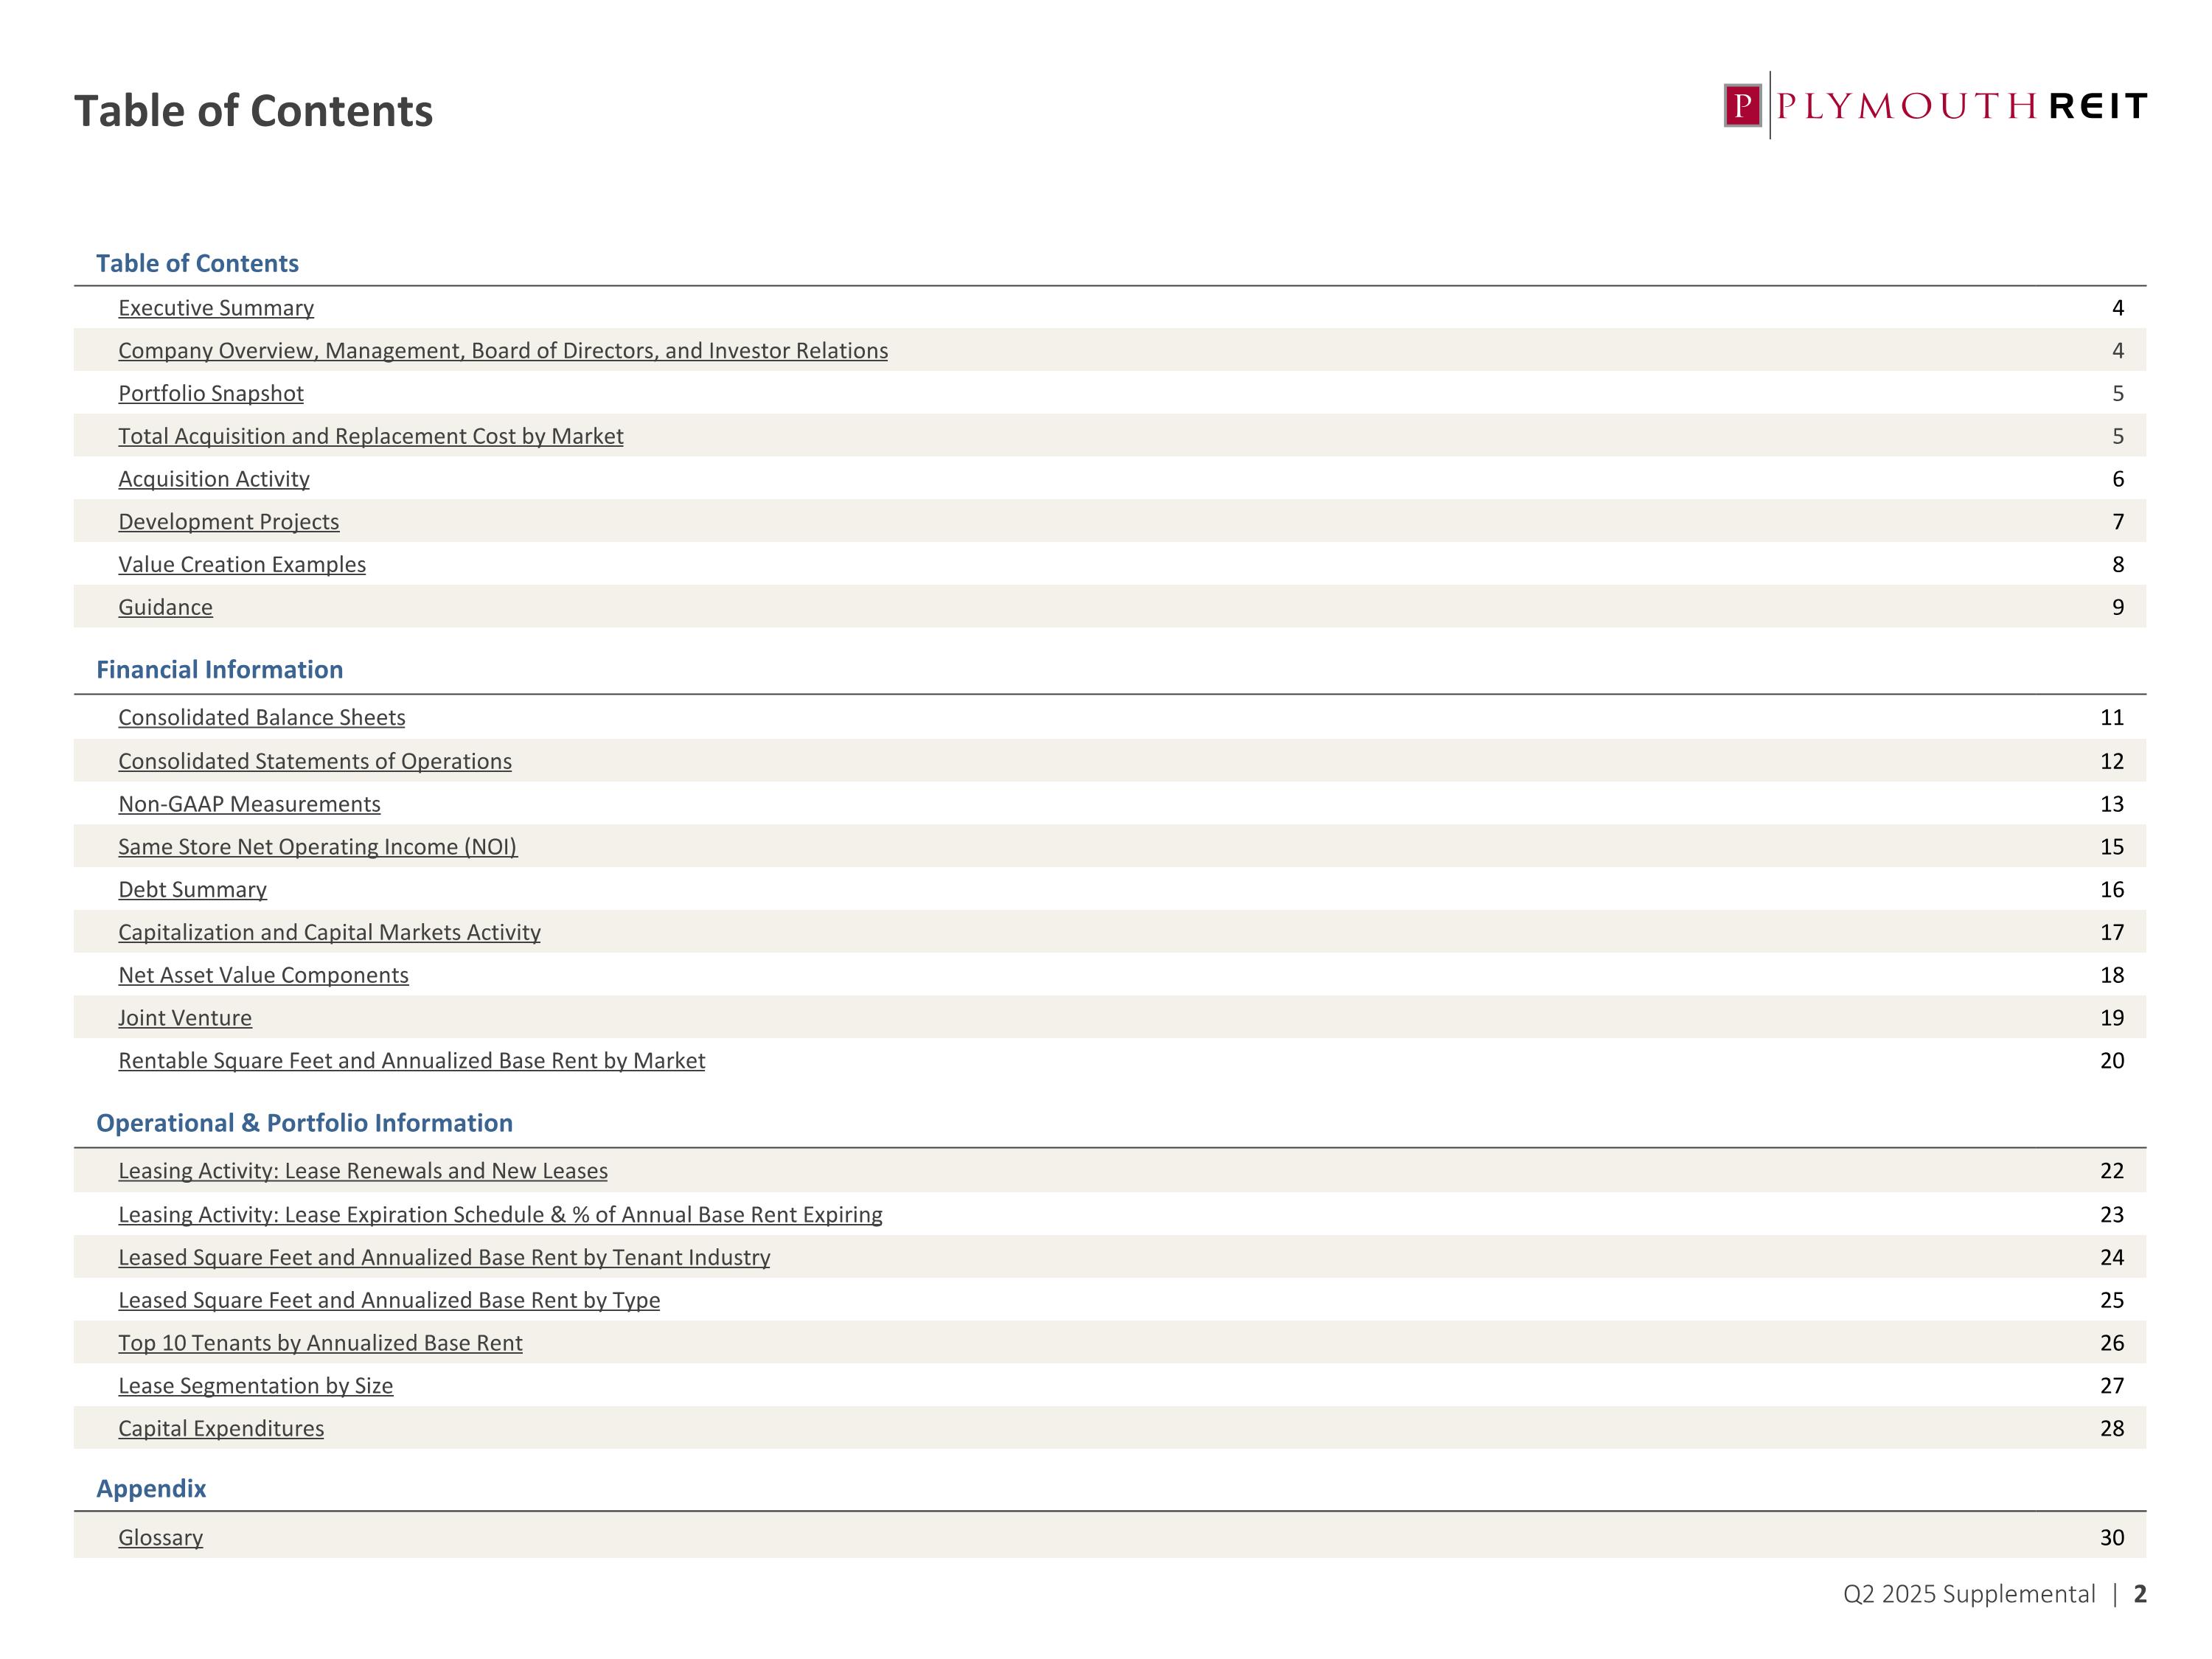
Task: Open Total Acquisition and Replacement Cost by Market
Action: [370, 436]
